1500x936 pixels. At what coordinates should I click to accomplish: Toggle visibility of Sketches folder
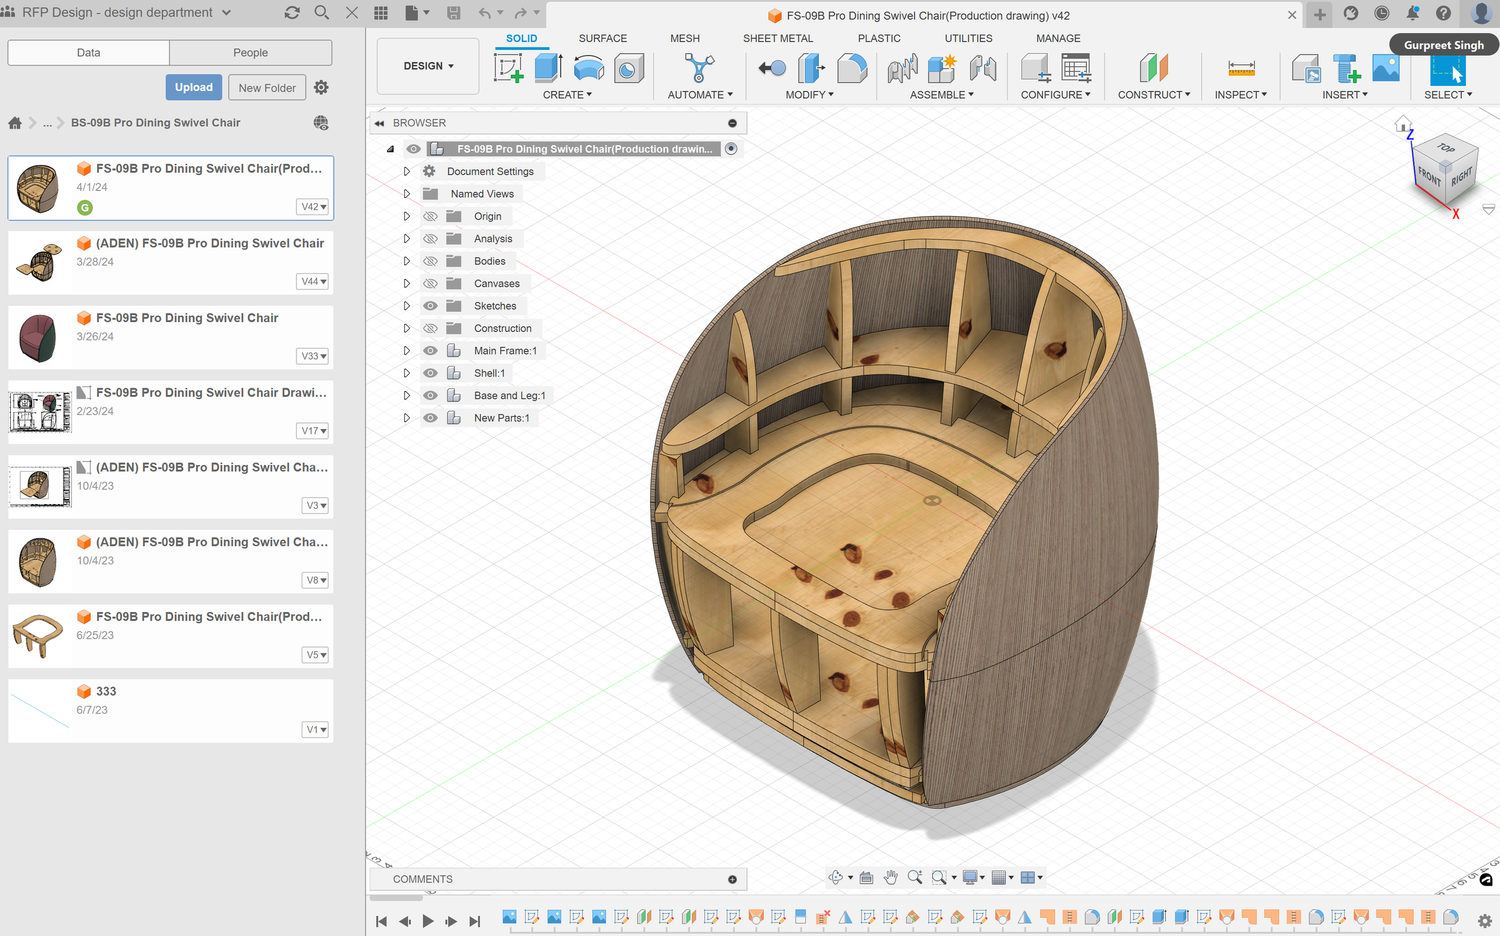coord(430,306)
